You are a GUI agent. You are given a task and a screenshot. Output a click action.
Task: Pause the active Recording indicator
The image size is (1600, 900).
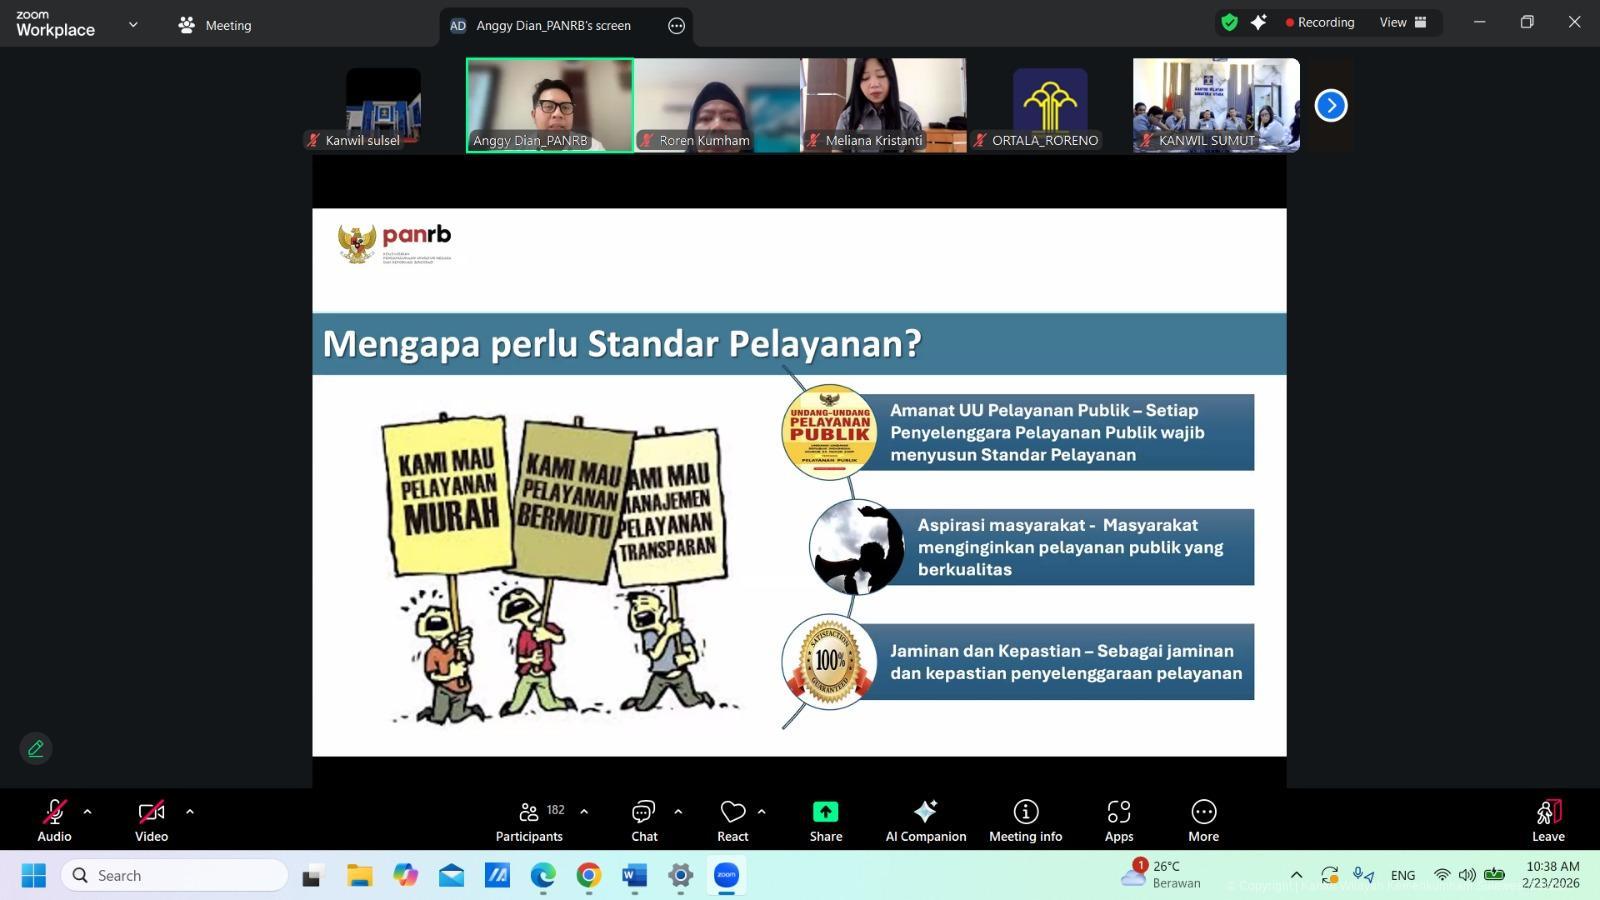pos(1320,21)
